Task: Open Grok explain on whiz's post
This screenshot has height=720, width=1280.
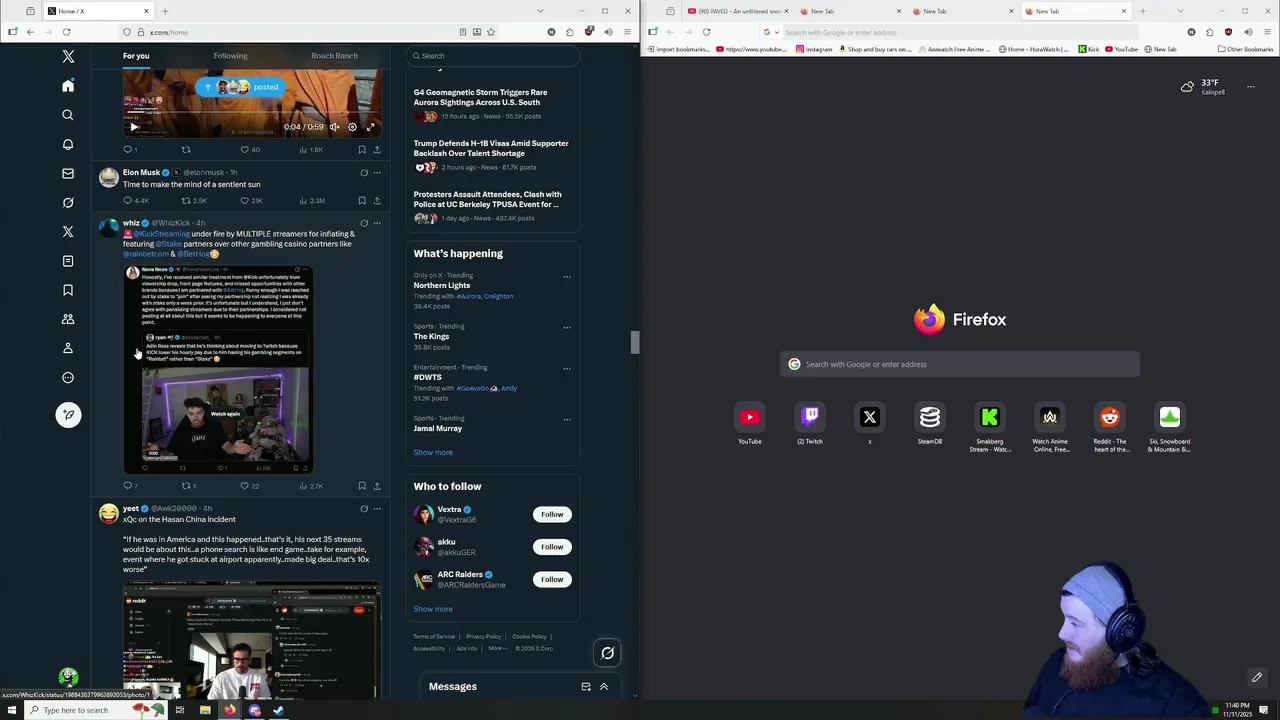Action: coord(364,223)
